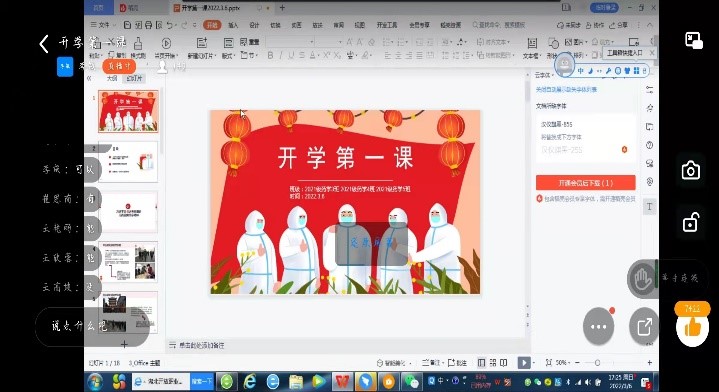Viewport: 719px width, 392px height.
Task: Open WeChat from the Windows taskbar
Action: click(x=411, y=381)
